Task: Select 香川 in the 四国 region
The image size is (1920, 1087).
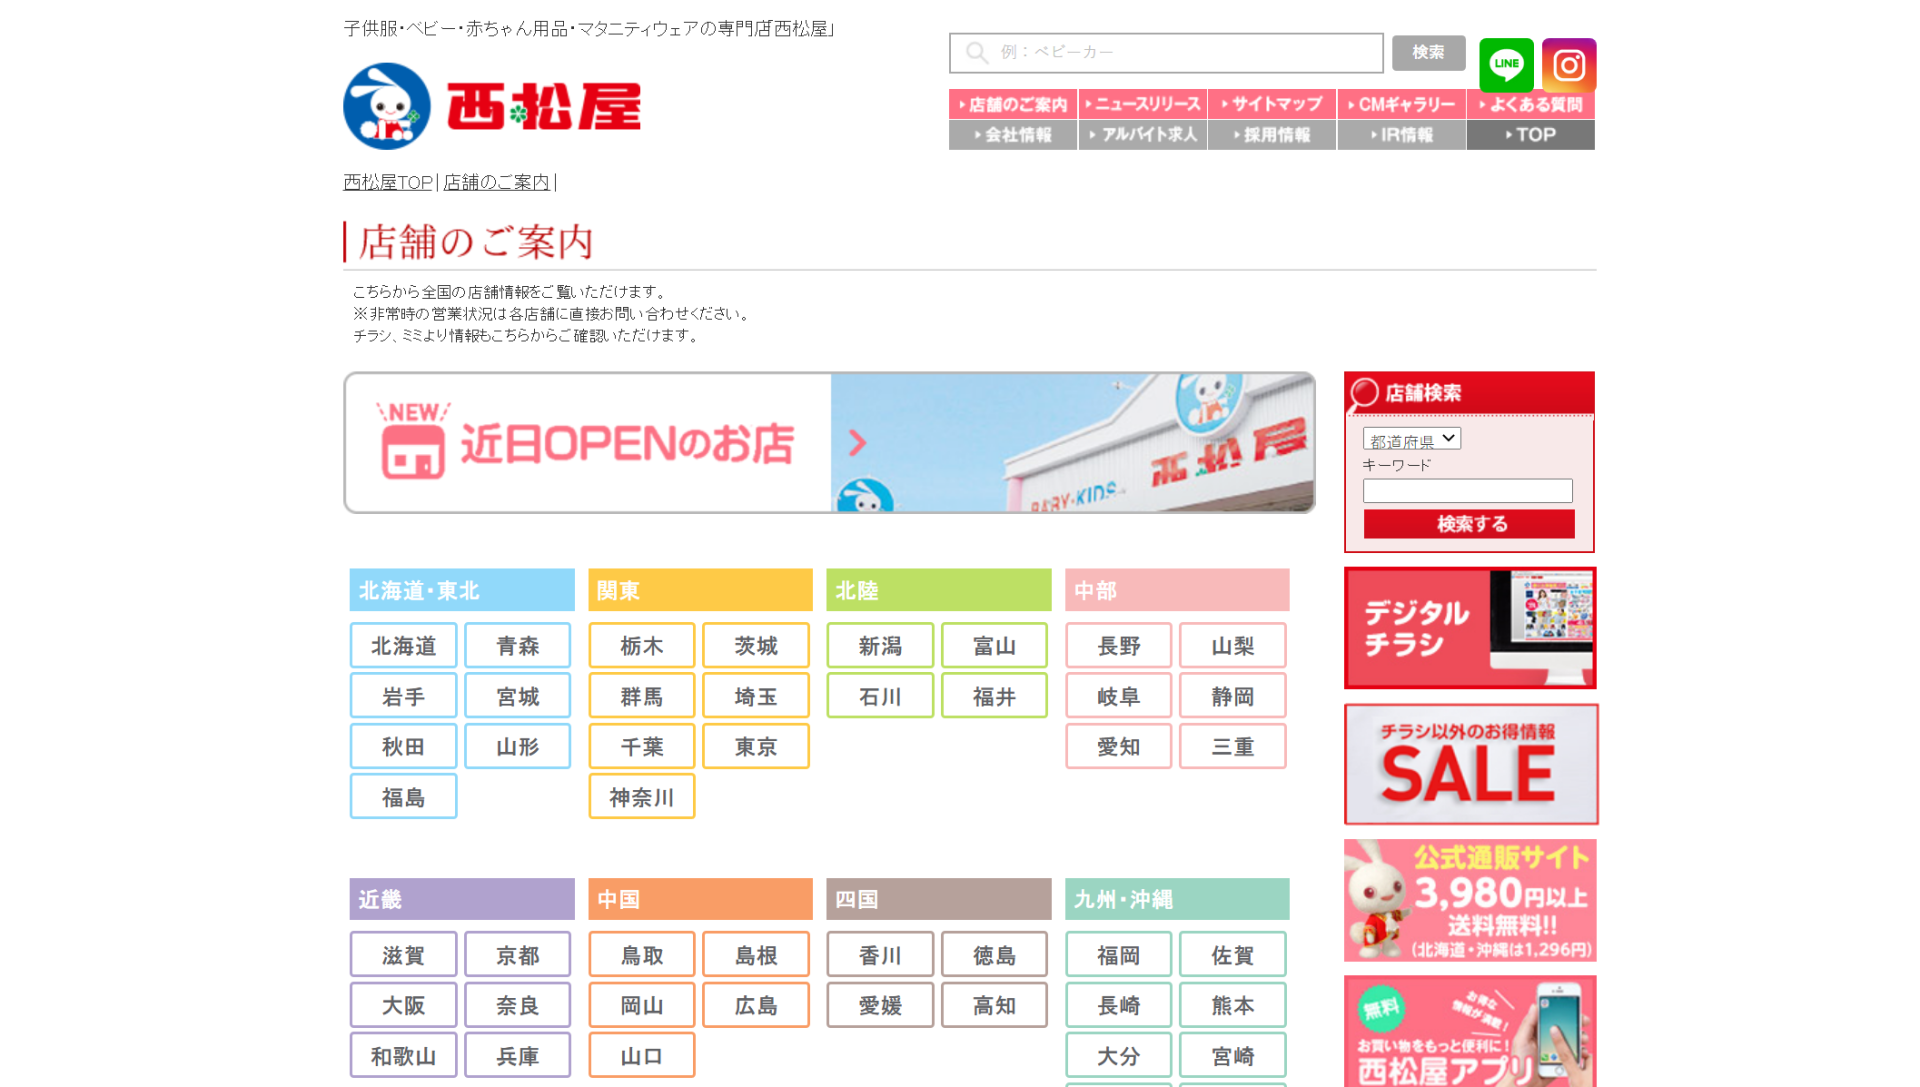Action: coord(880,955)
